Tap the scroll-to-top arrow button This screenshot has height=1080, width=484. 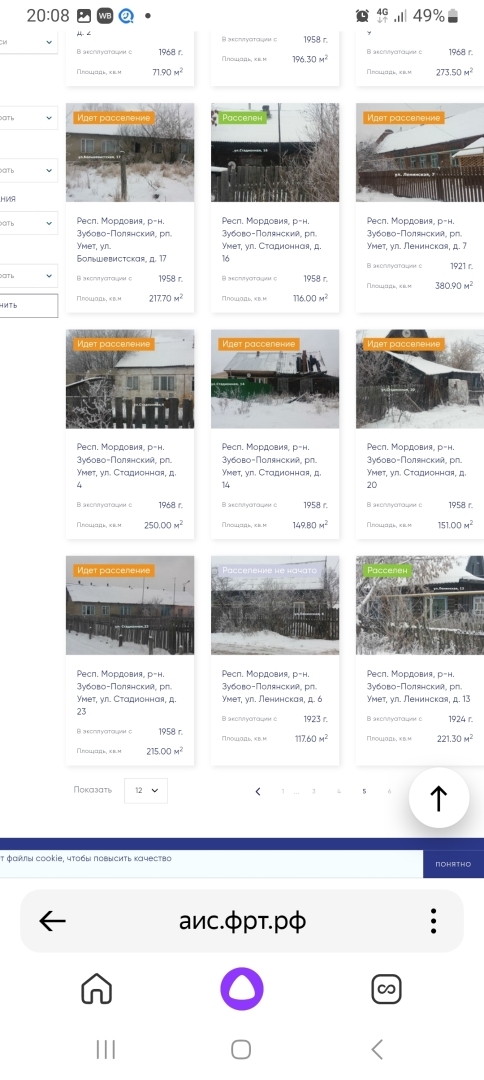(439, 798)
